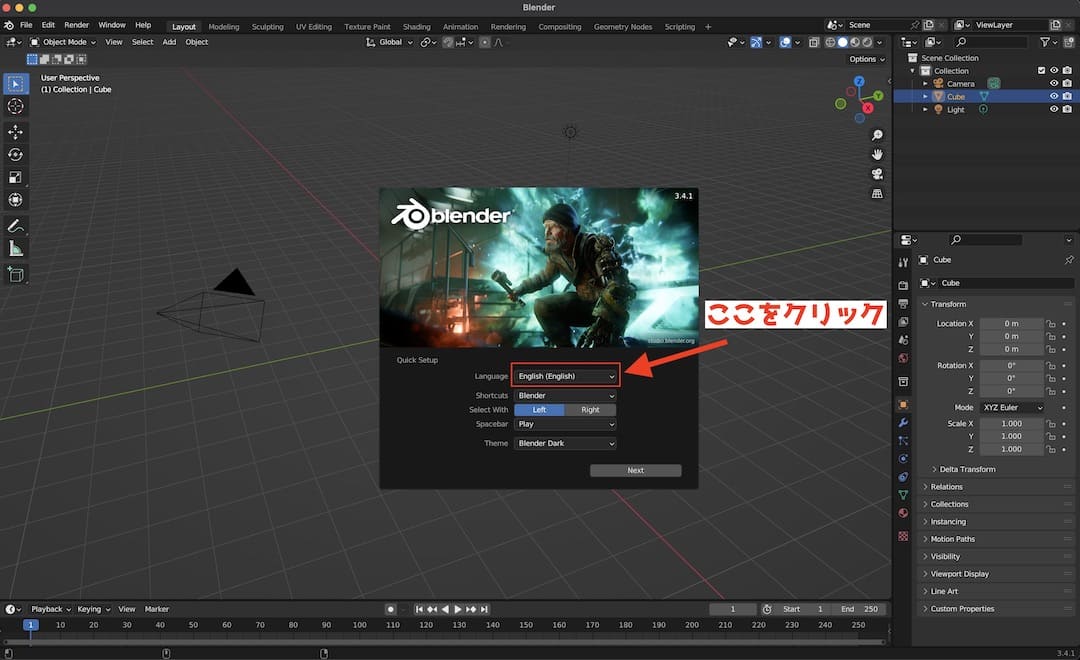Switch perspective/orthographic grid icon
Image resolution: width=1080 pixels, height=660 pixels.
(877, 194)
